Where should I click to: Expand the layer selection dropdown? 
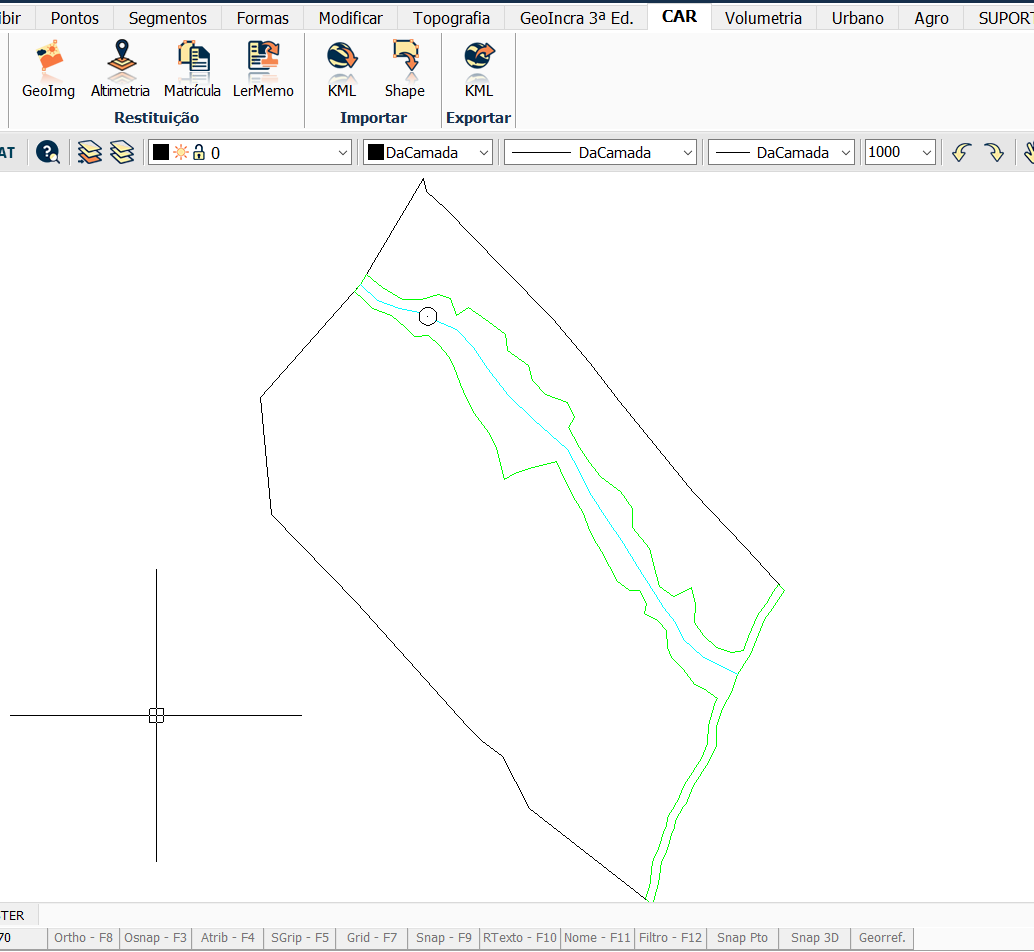[343, 153]
